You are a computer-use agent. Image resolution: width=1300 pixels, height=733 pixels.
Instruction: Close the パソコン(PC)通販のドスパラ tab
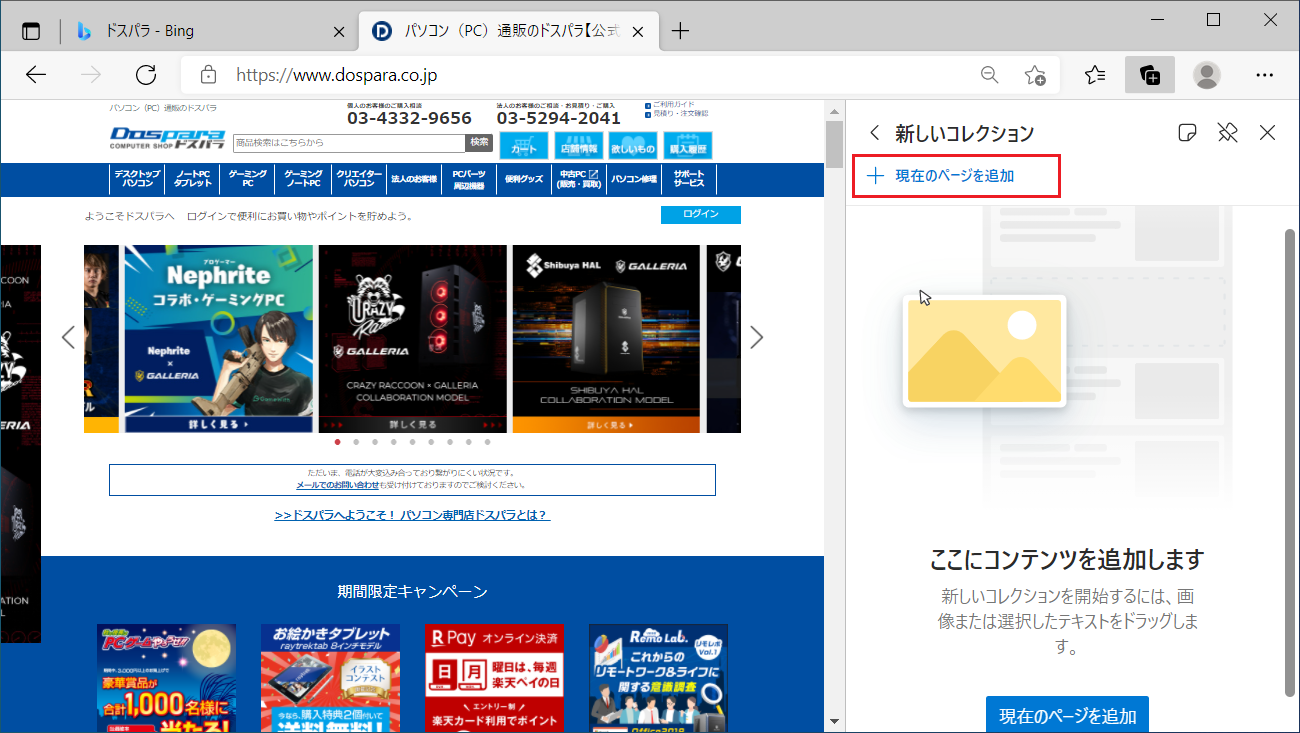(638, 31)
